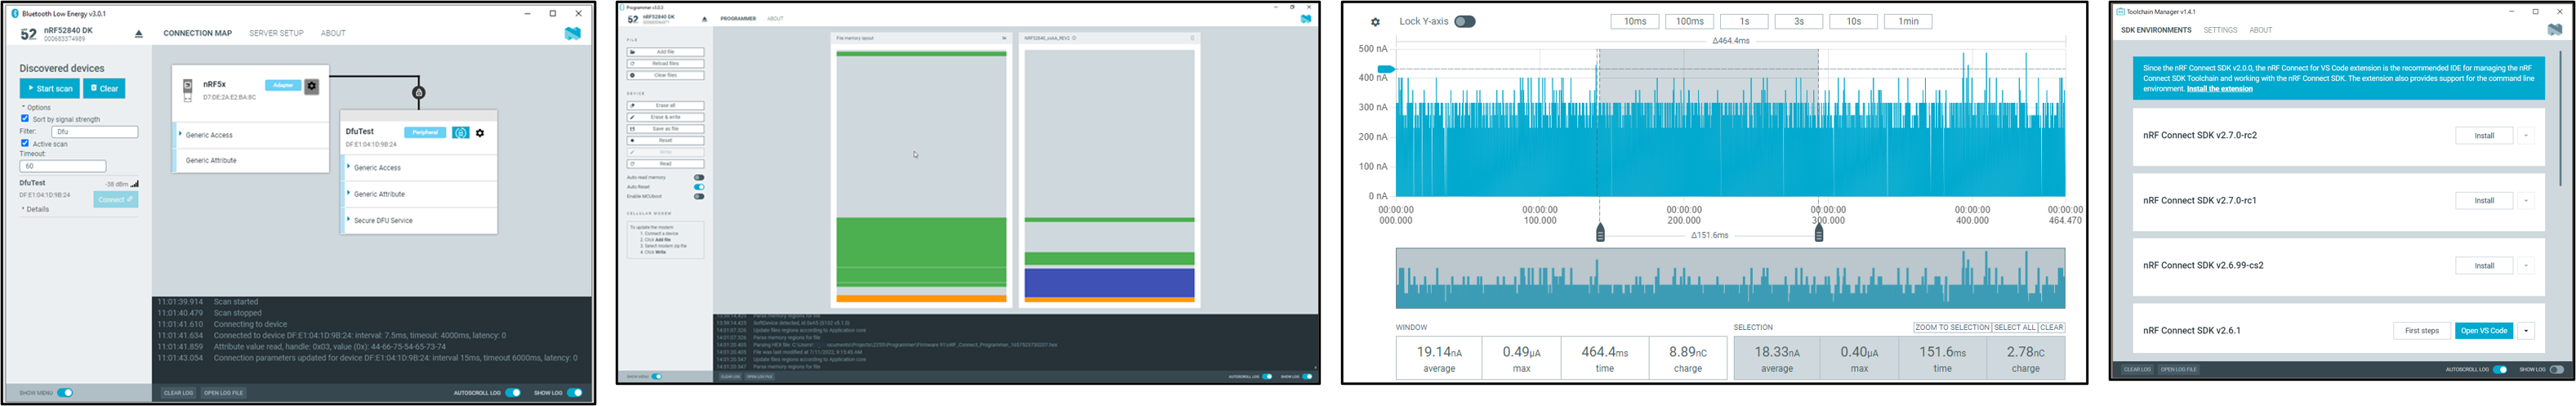2576x406 pixels.
Task: Select 10ms time window button
Action: 1635,22
